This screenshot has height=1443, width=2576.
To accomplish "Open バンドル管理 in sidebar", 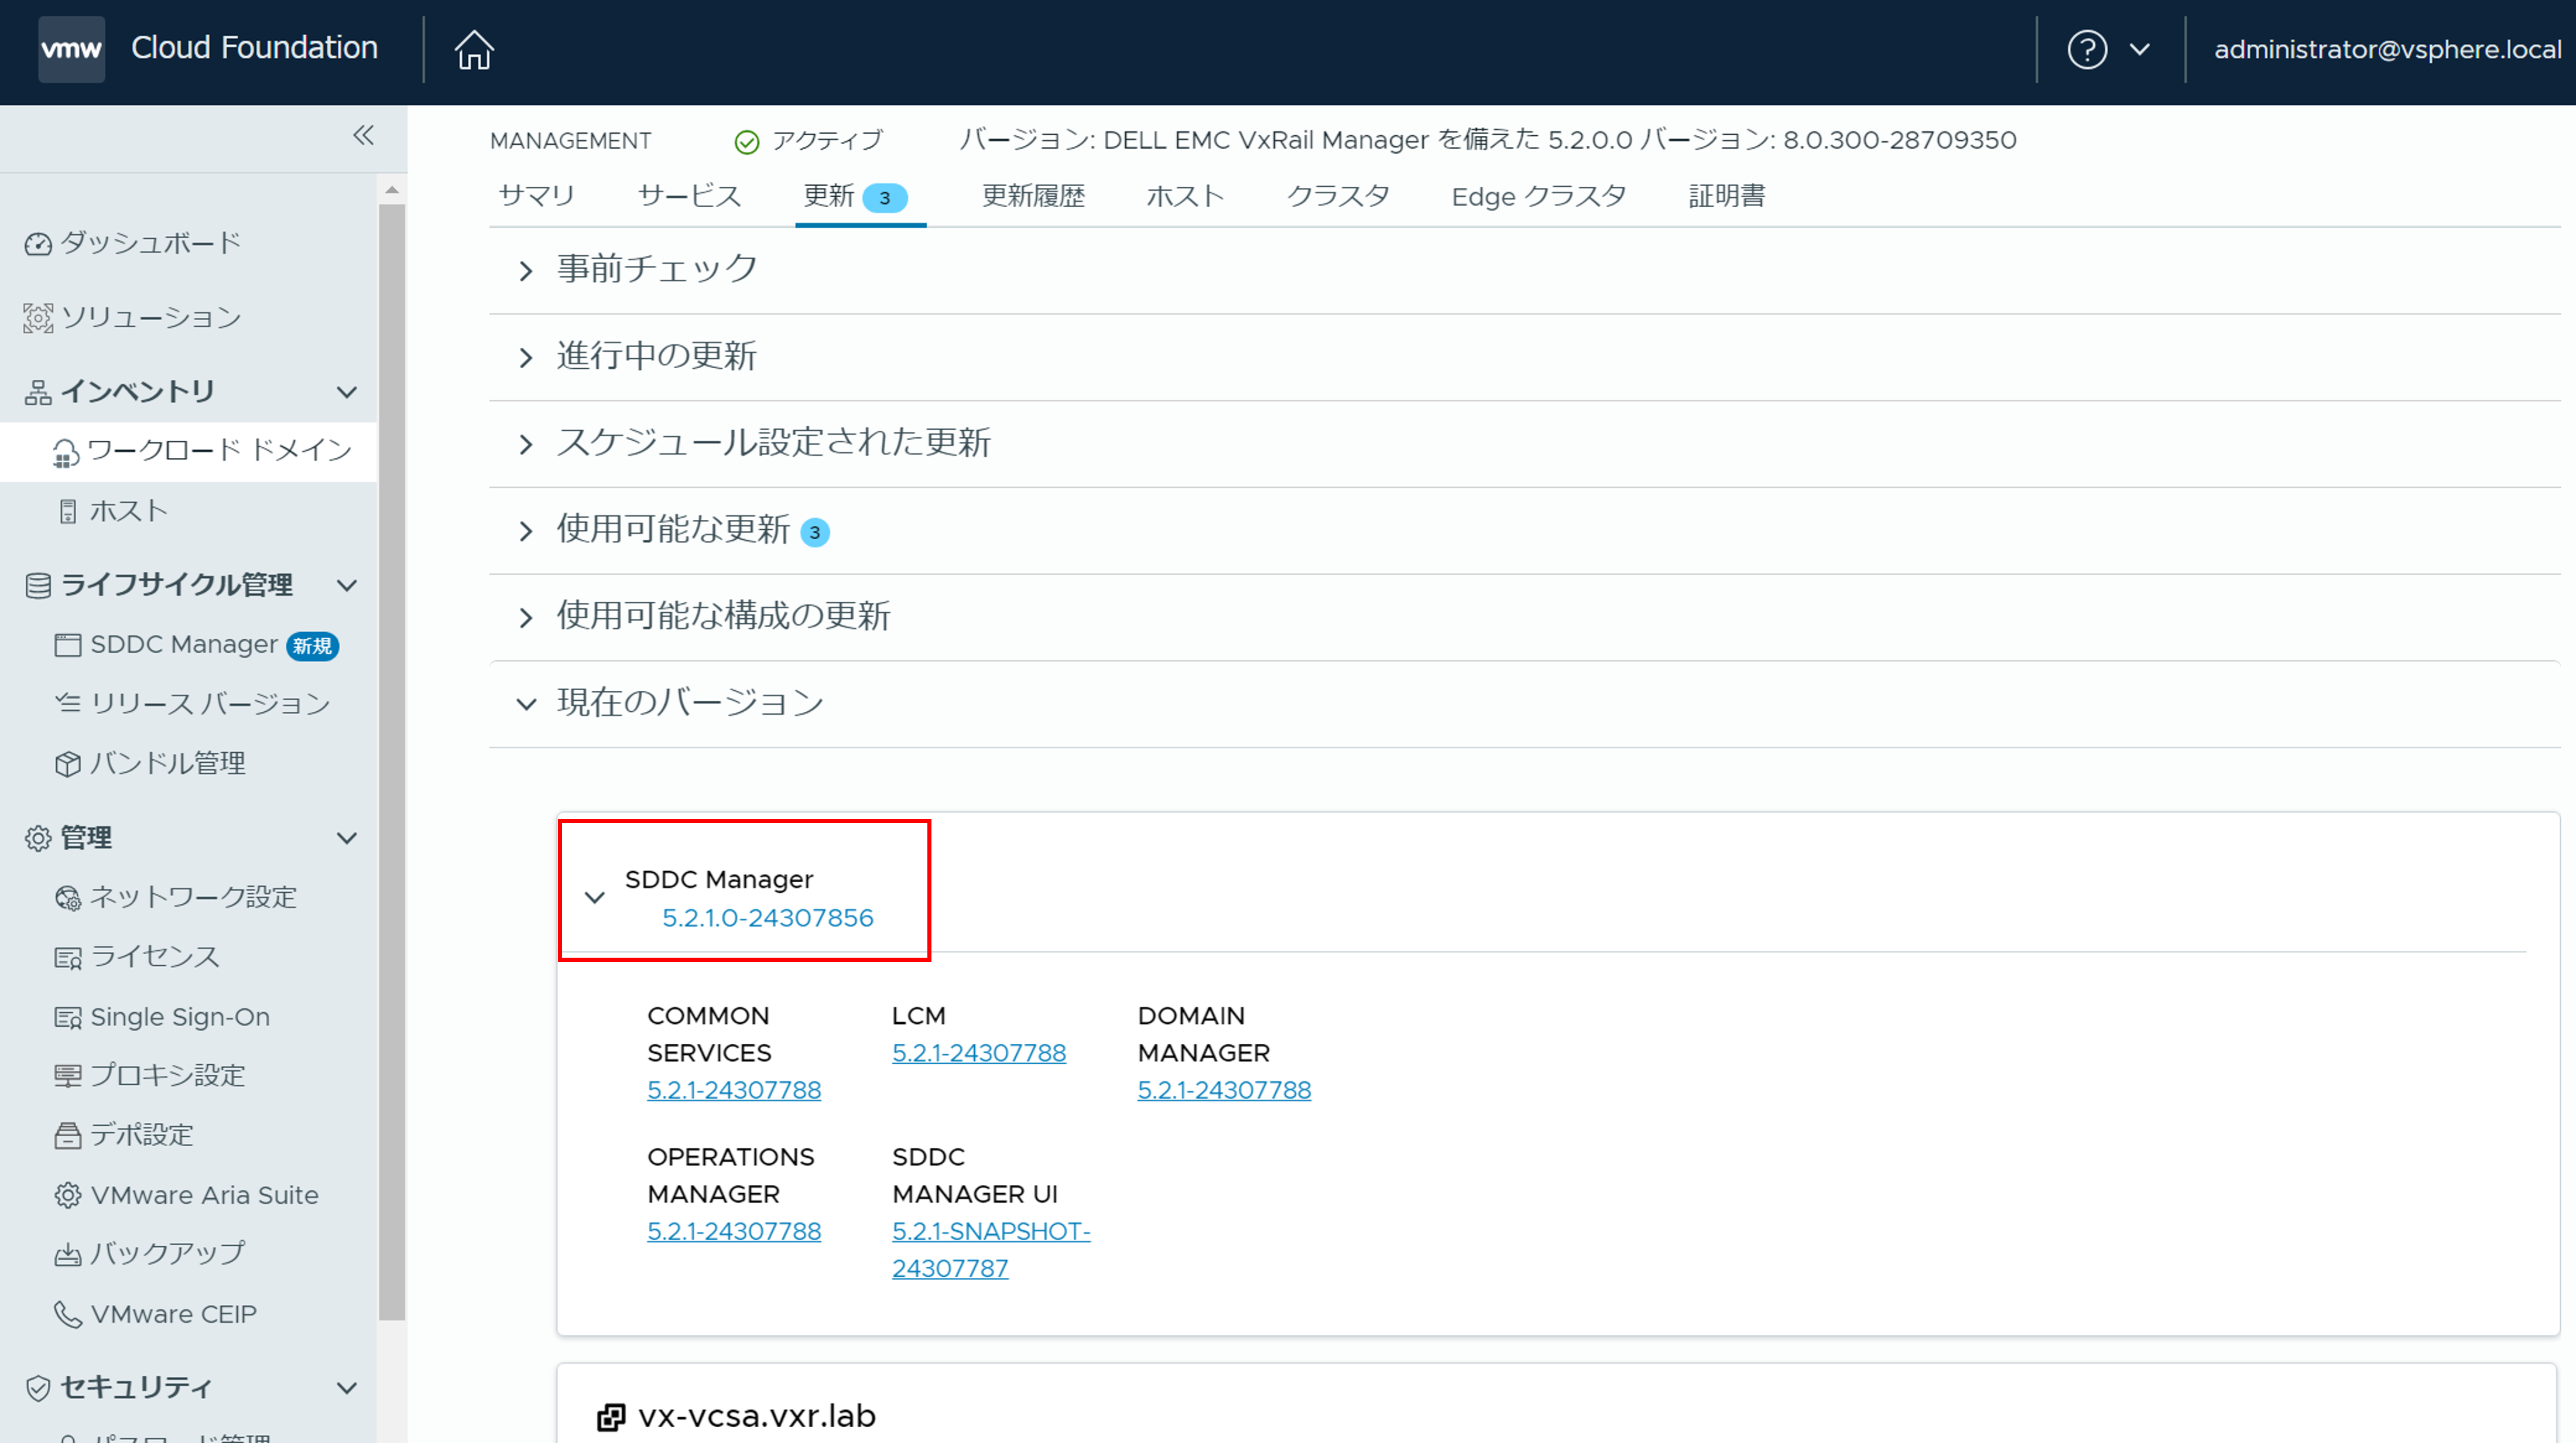I will (168, 764).
